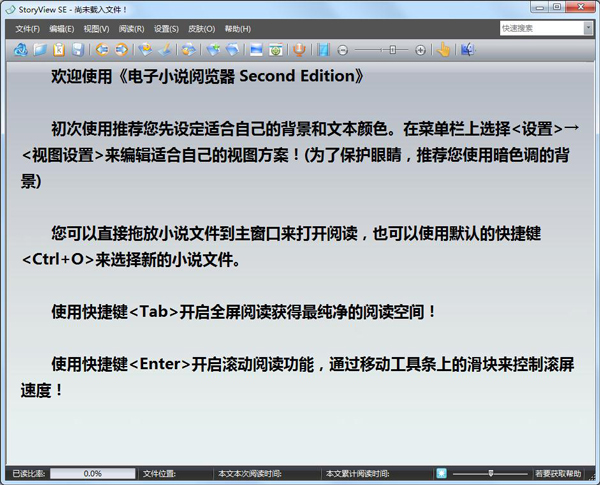
Task: Click the blue badge icon after the arrows
Action: point(145,50)
